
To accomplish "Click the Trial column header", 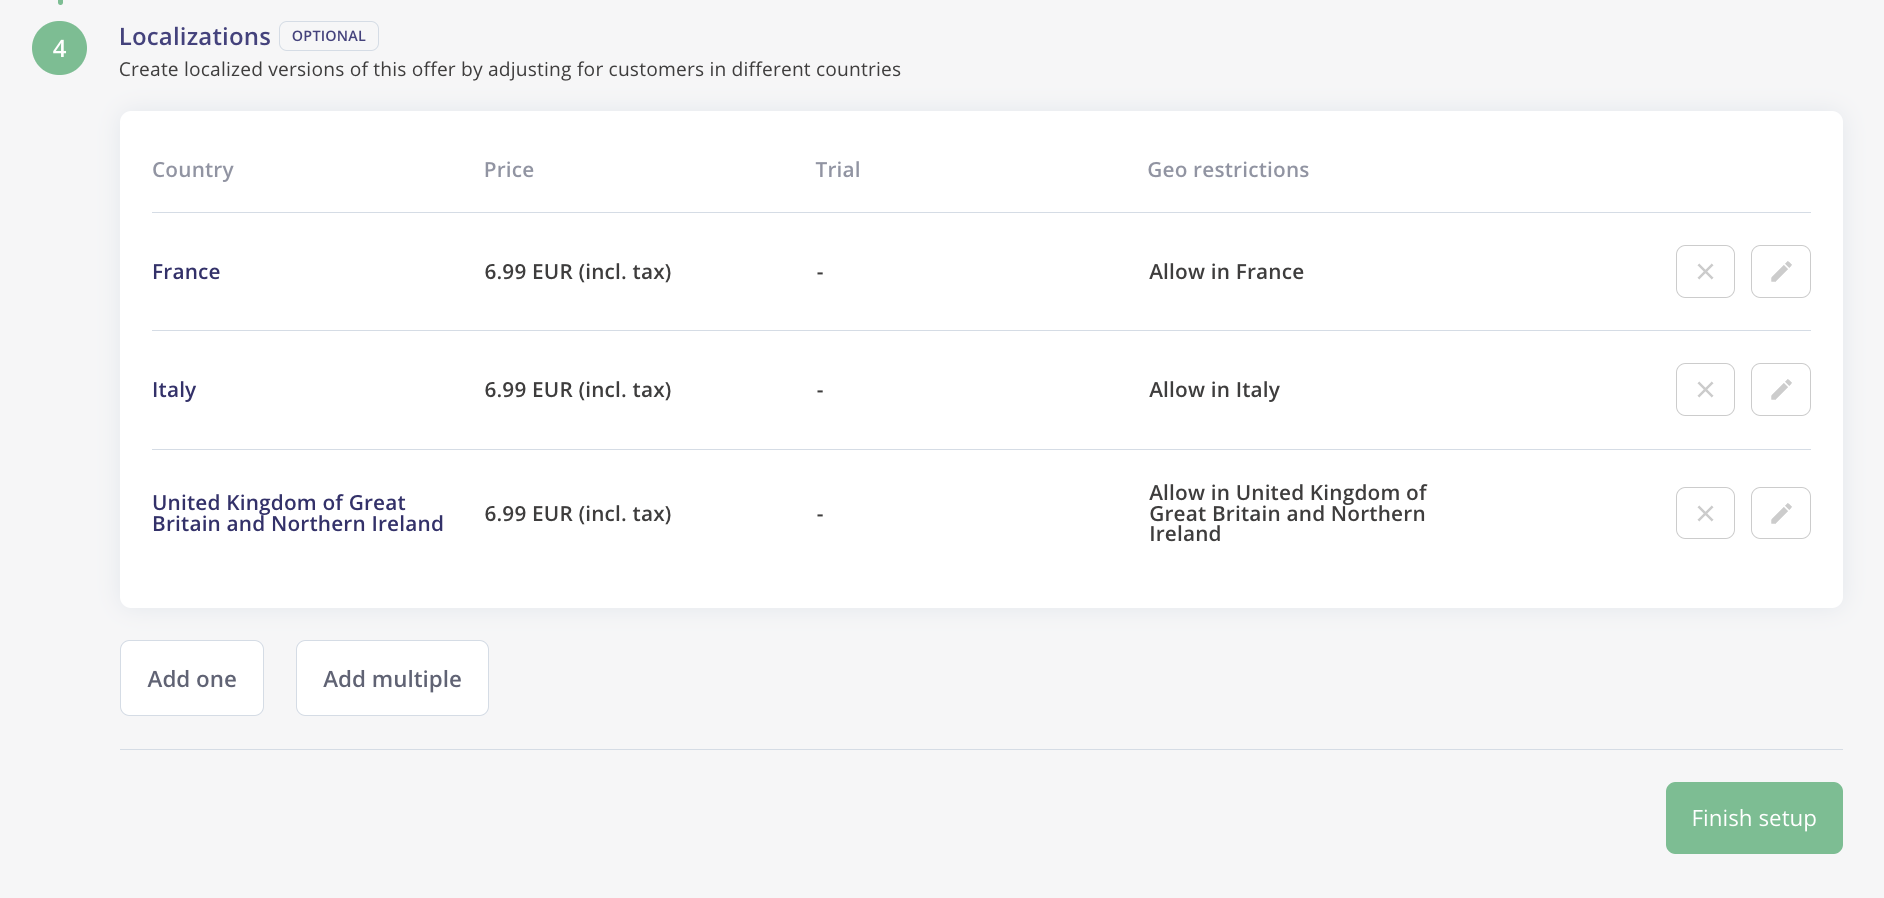I will (x=838, y=170).
